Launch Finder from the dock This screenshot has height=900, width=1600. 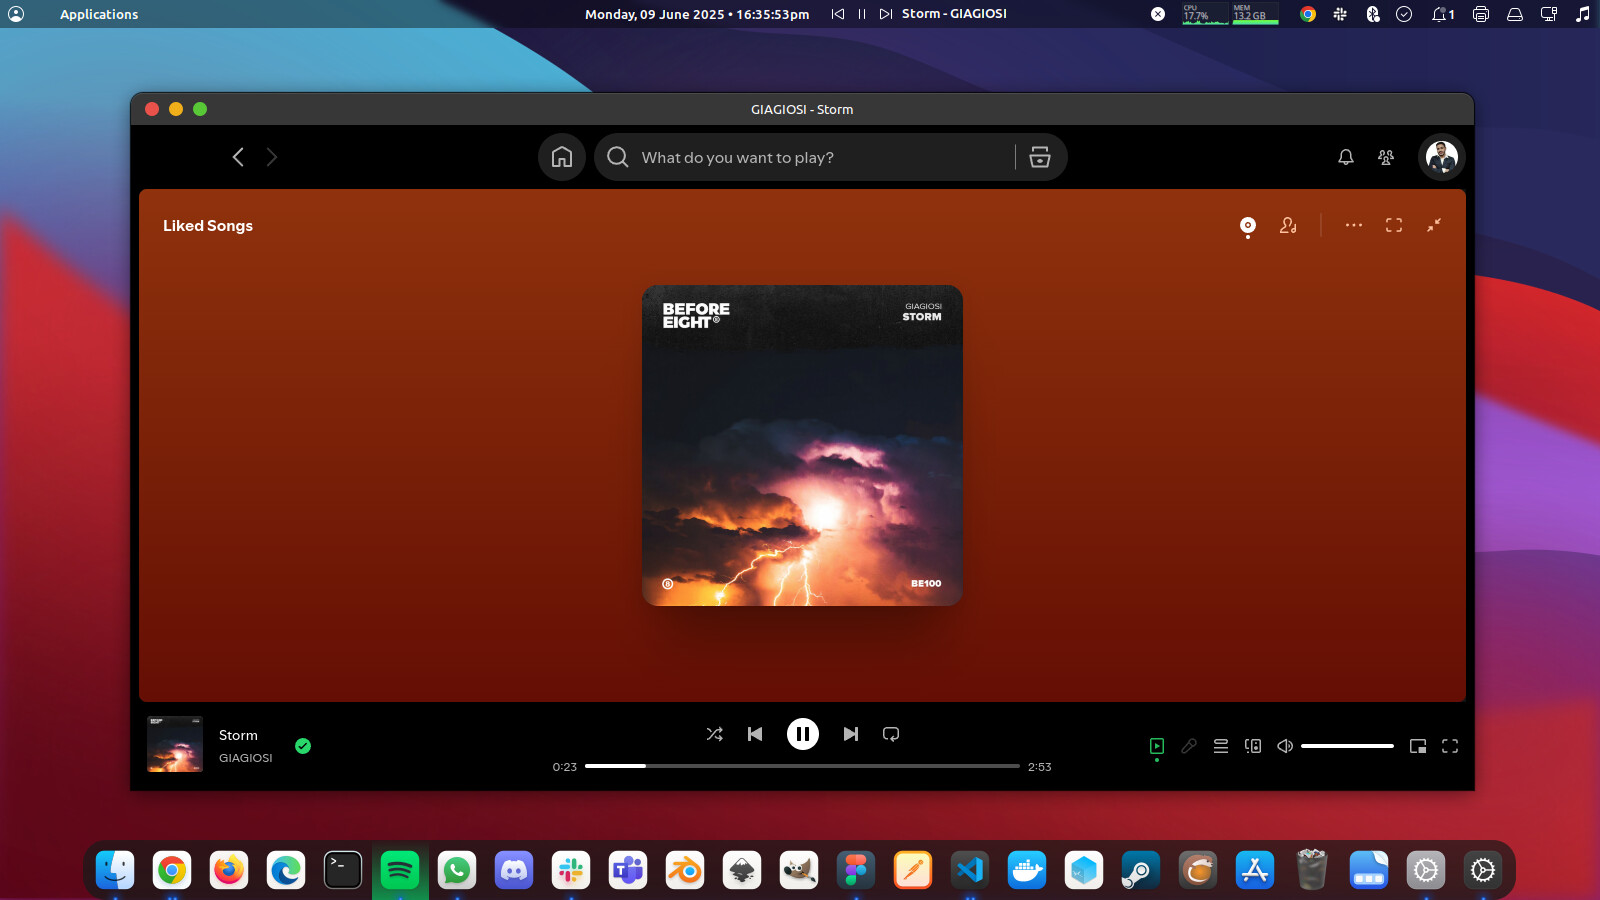(115, 870)
